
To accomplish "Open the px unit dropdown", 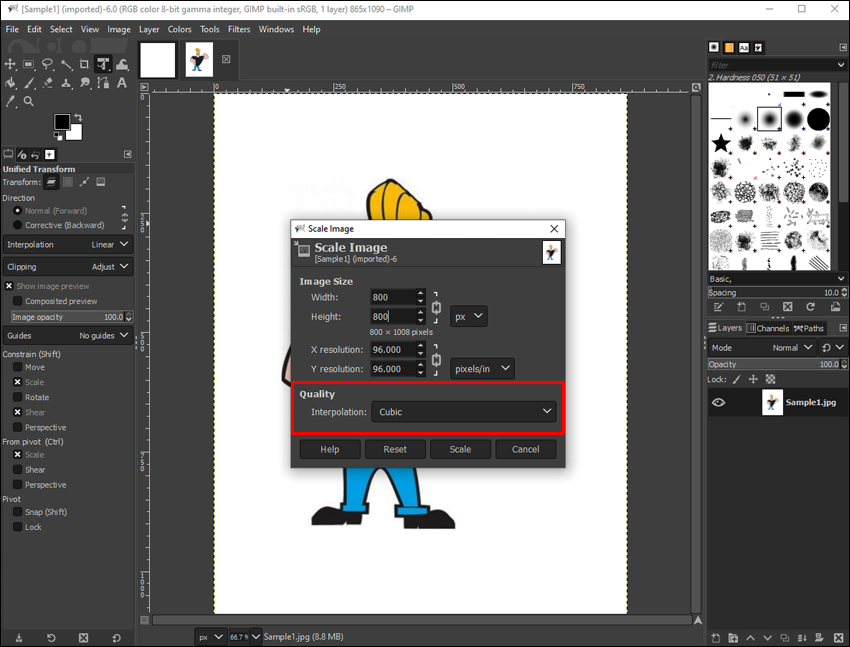I will [468, 316].
